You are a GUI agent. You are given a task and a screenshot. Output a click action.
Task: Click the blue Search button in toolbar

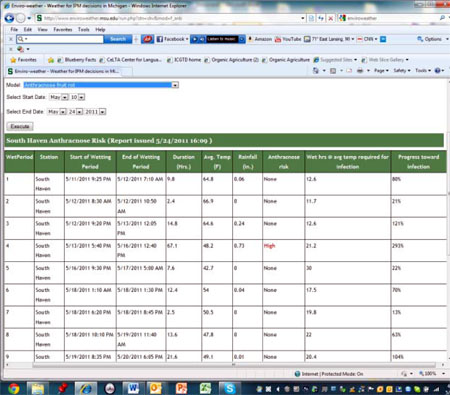pyautogui.click(x=118, y=39)
